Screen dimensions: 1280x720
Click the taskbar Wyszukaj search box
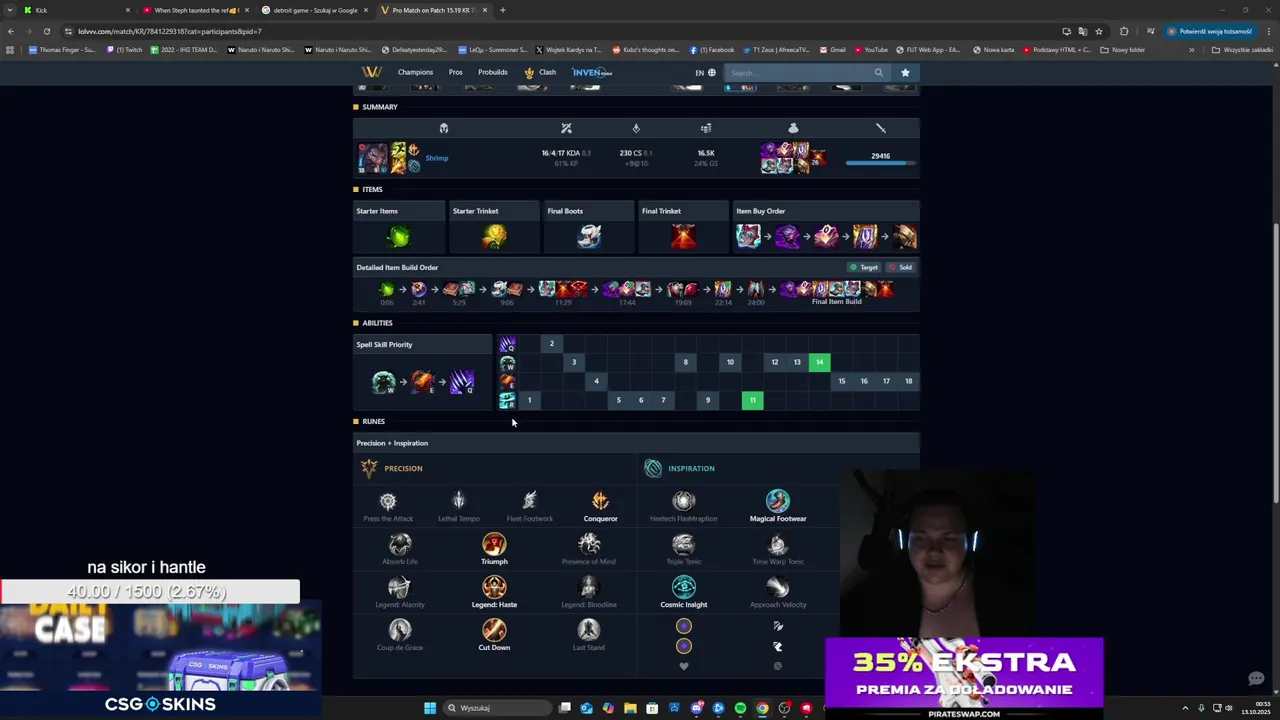coord(496,708)
